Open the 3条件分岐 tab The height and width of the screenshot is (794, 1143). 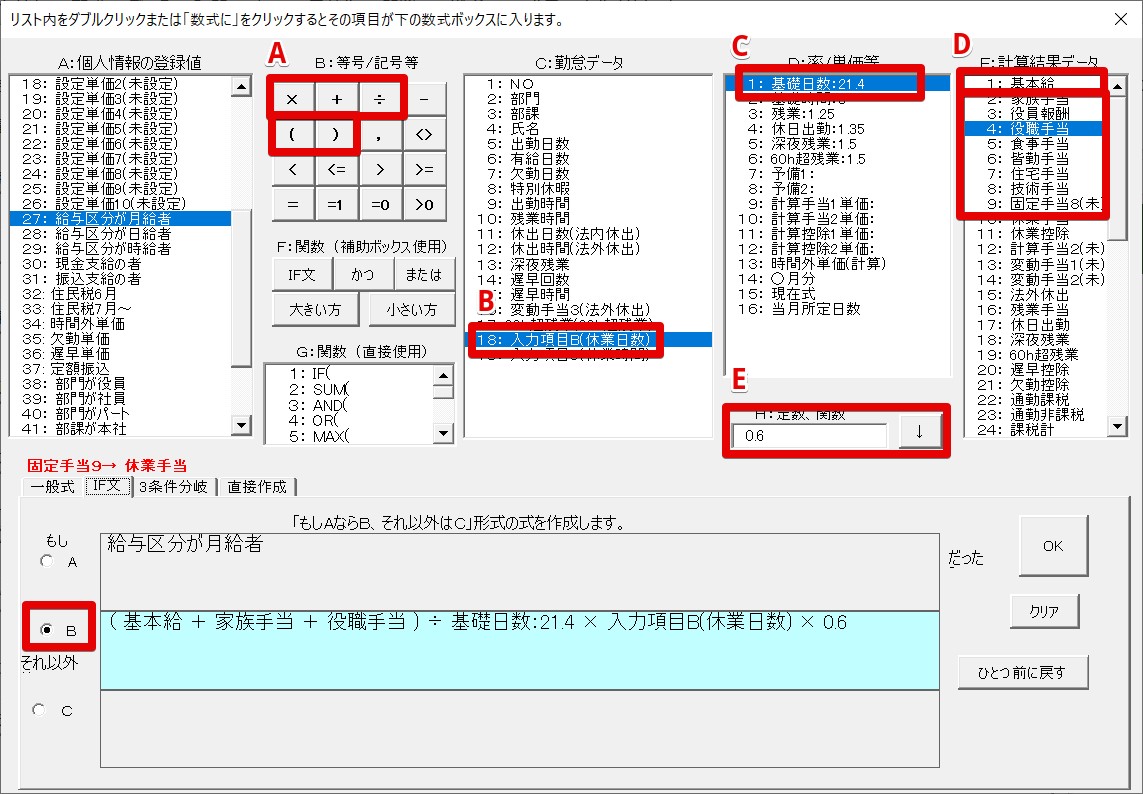(174, 487)
